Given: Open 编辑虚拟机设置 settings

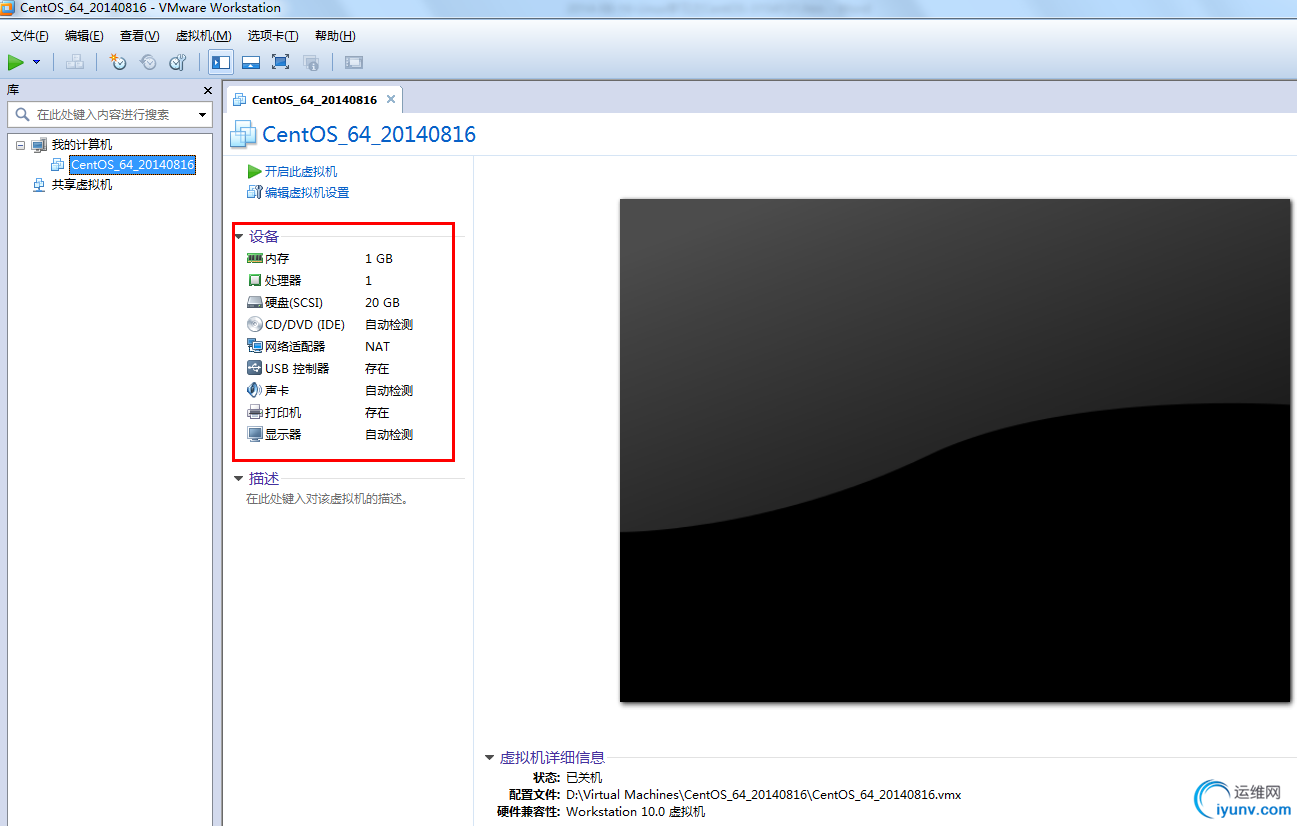Looking at the screenshot, I should click(305, 192).
